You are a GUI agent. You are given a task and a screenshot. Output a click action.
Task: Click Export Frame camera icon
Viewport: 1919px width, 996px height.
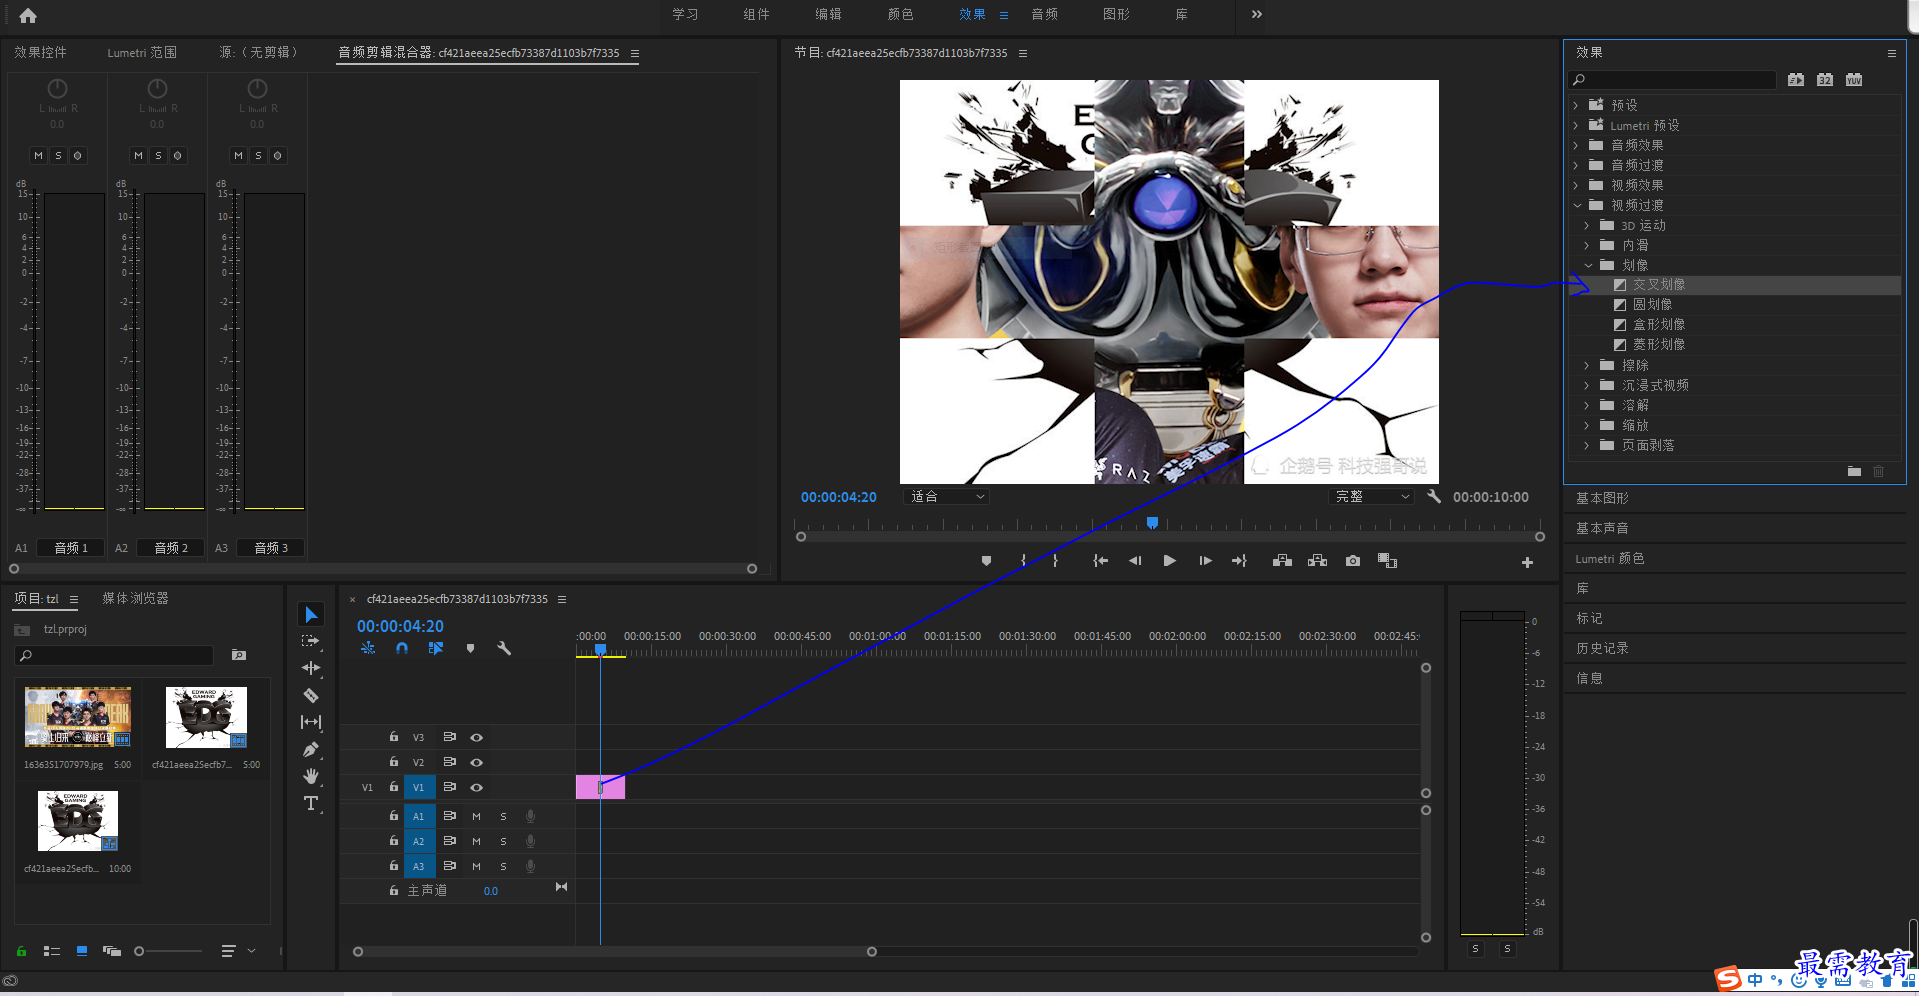1353,561
